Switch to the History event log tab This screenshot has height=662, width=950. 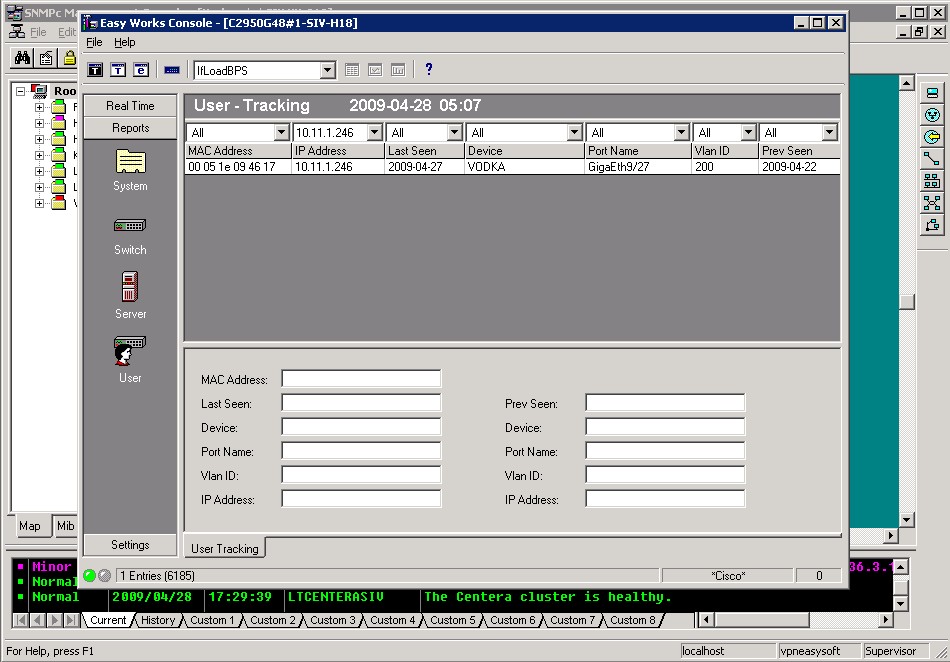pyautogui.click(x=158, y=620)
